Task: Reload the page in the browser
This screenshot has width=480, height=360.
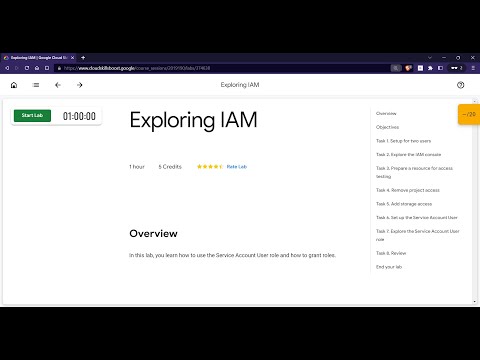Action: pyautogui.click(x=27, y=68)
